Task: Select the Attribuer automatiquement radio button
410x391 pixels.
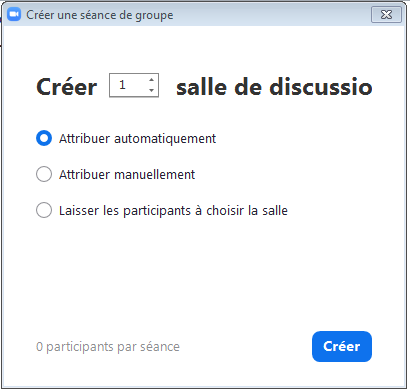Action: (44, 138)
